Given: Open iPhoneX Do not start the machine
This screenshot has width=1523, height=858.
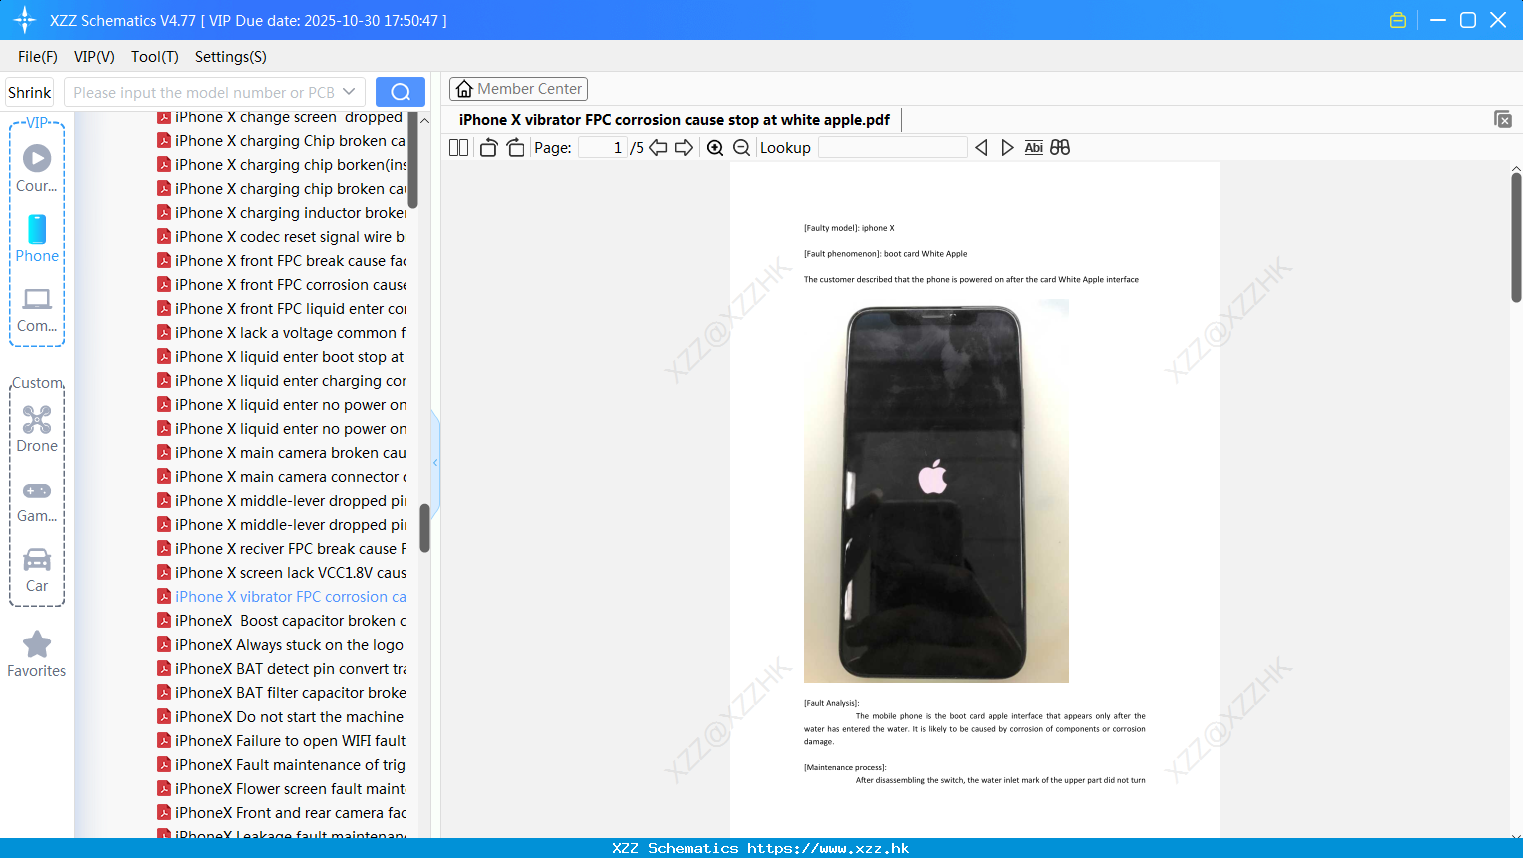Looking at the screenshot, I should point(282,717).
